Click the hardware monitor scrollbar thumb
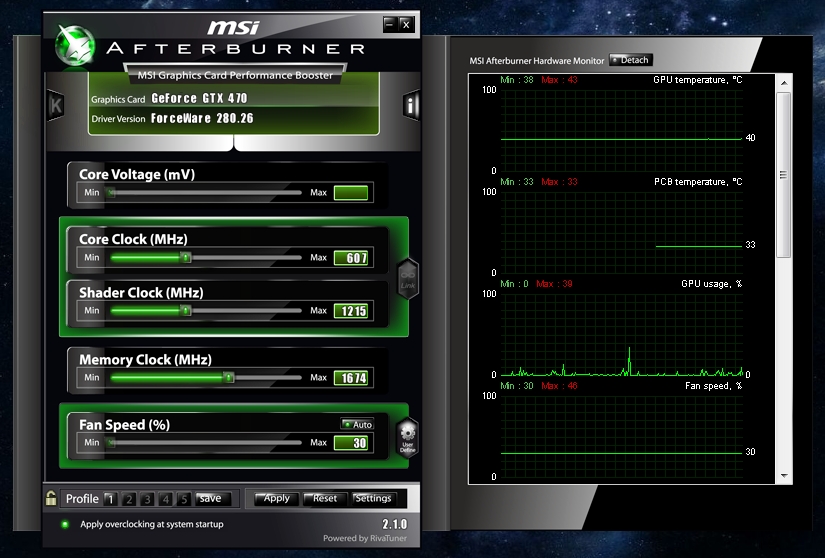825x558 pixels. [x=784, y=175]
